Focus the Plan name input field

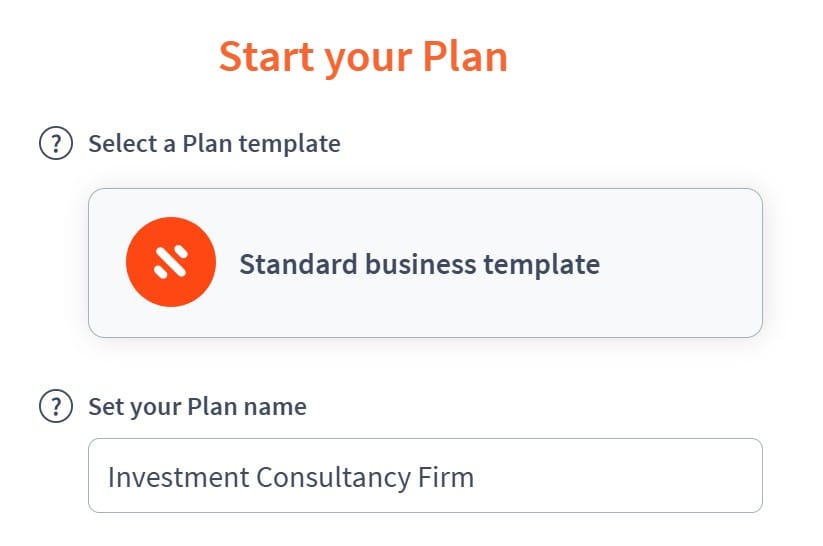point(425,476)
